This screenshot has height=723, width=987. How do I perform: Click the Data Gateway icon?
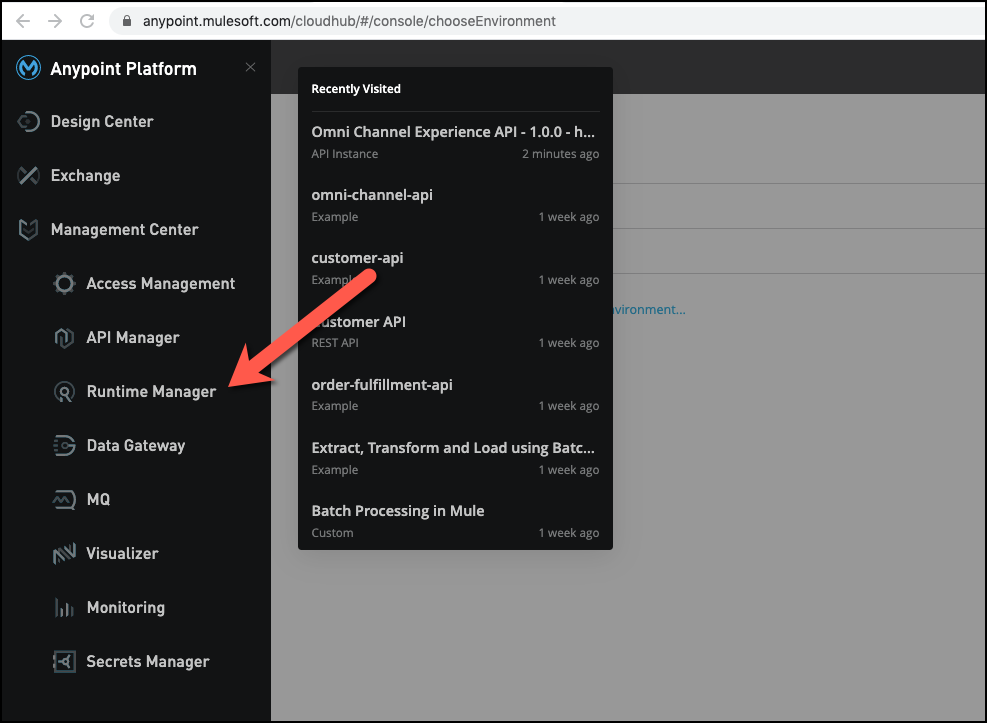pos(64,446)
